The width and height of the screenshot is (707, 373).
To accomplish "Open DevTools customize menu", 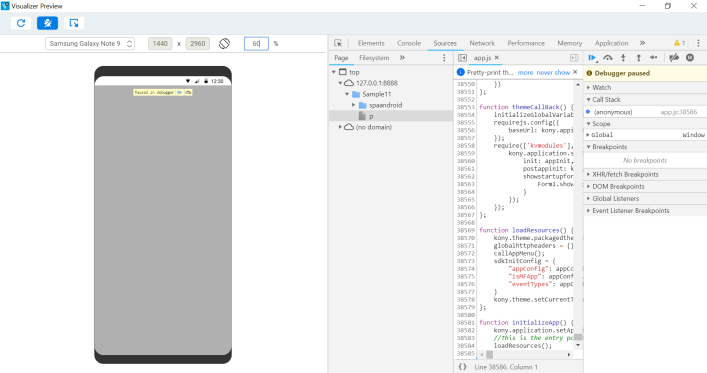I will 698,43.
